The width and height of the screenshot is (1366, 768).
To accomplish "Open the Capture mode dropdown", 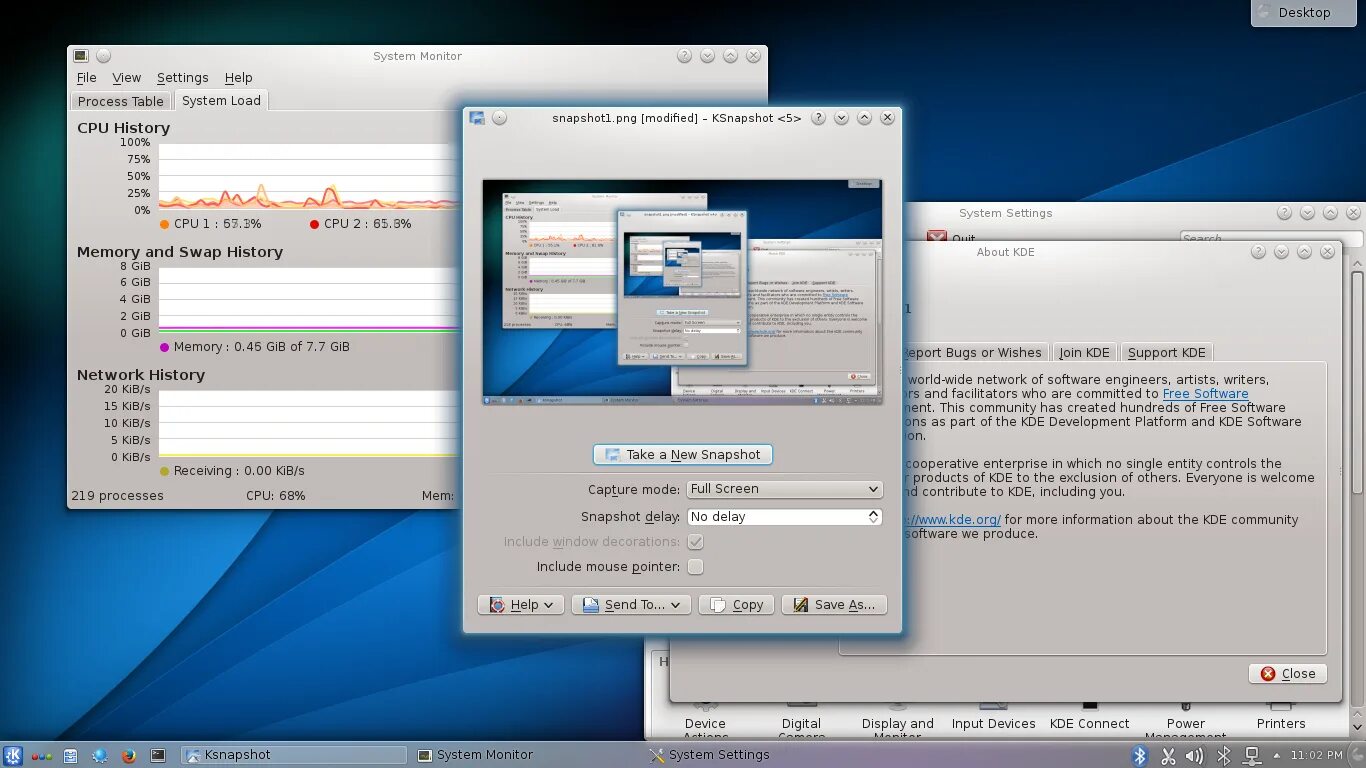I will click(784, 489).
